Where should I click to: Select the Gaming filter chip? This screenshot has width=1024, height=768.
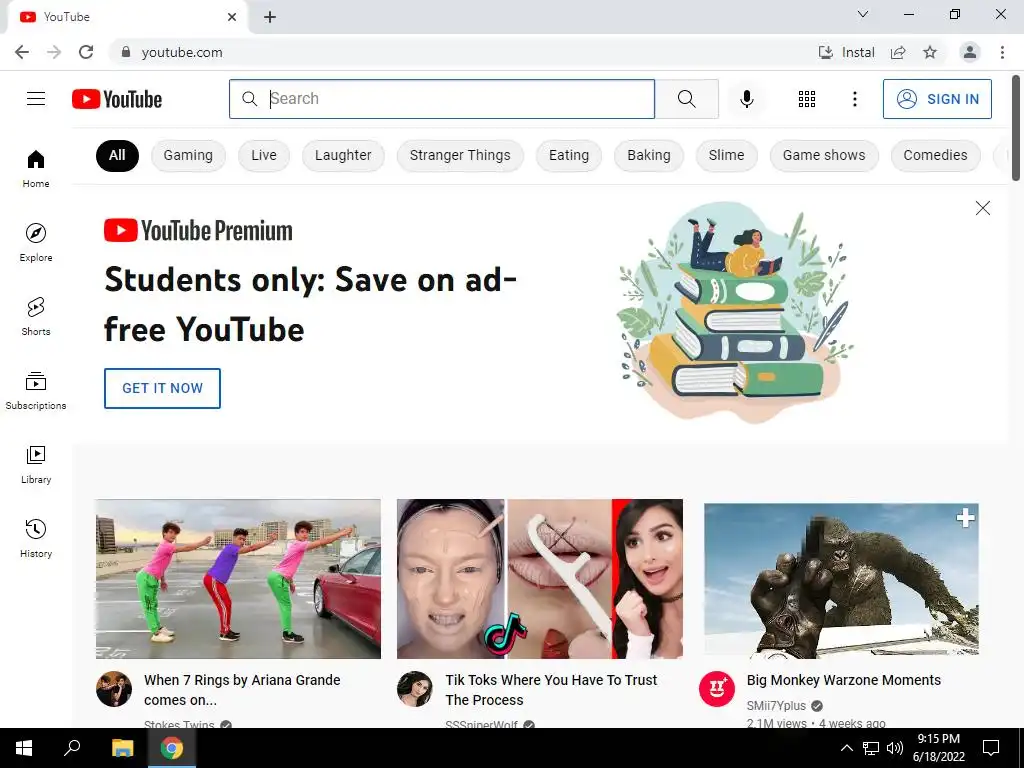point(188,155)
